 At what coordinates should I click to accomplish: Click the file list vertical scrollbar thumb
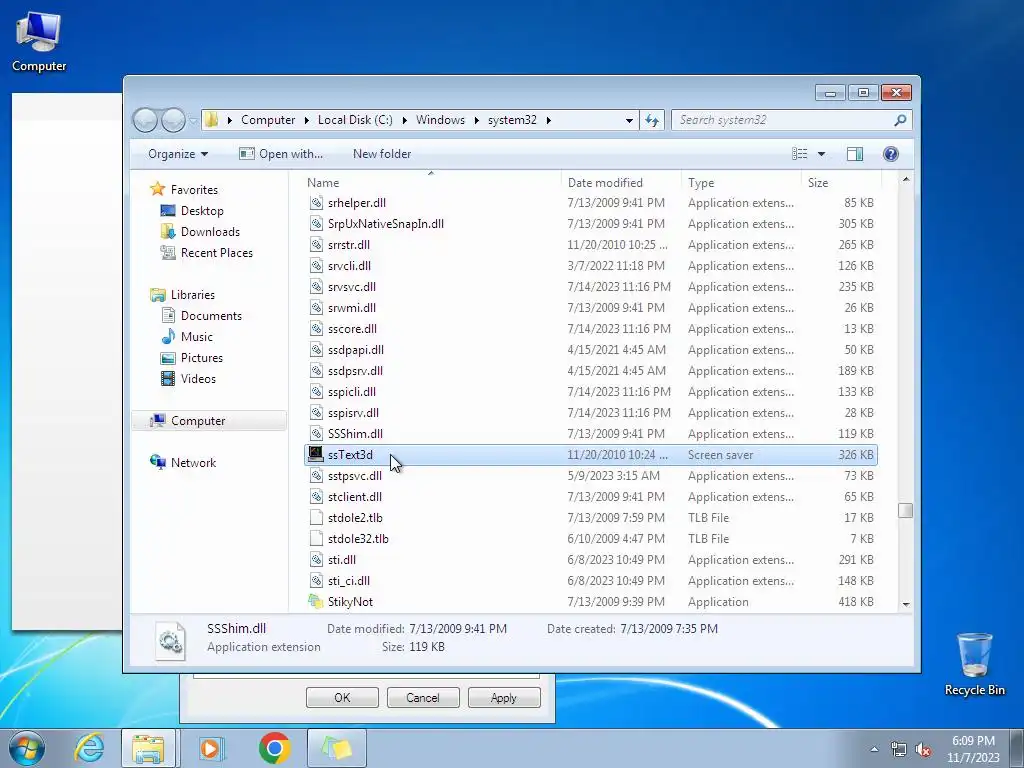coord(905,510)
